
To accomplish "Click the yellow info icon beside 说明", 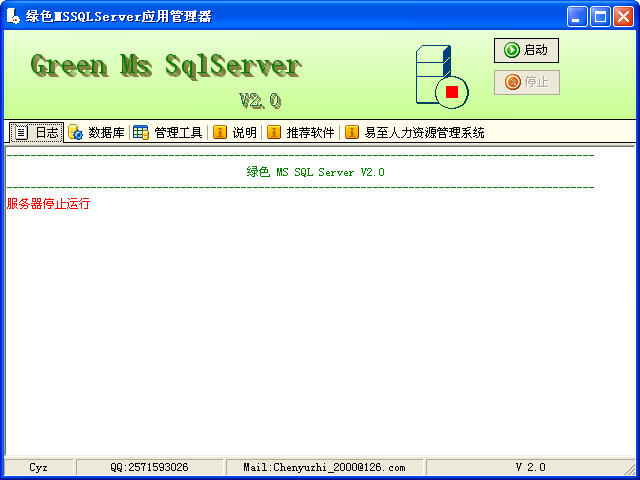I will (219, 132).
